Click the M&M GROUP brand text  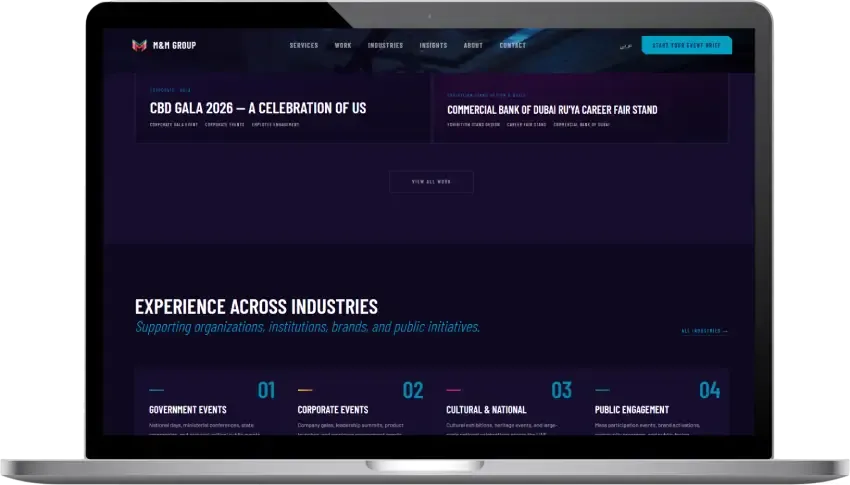tap(174, 46)
